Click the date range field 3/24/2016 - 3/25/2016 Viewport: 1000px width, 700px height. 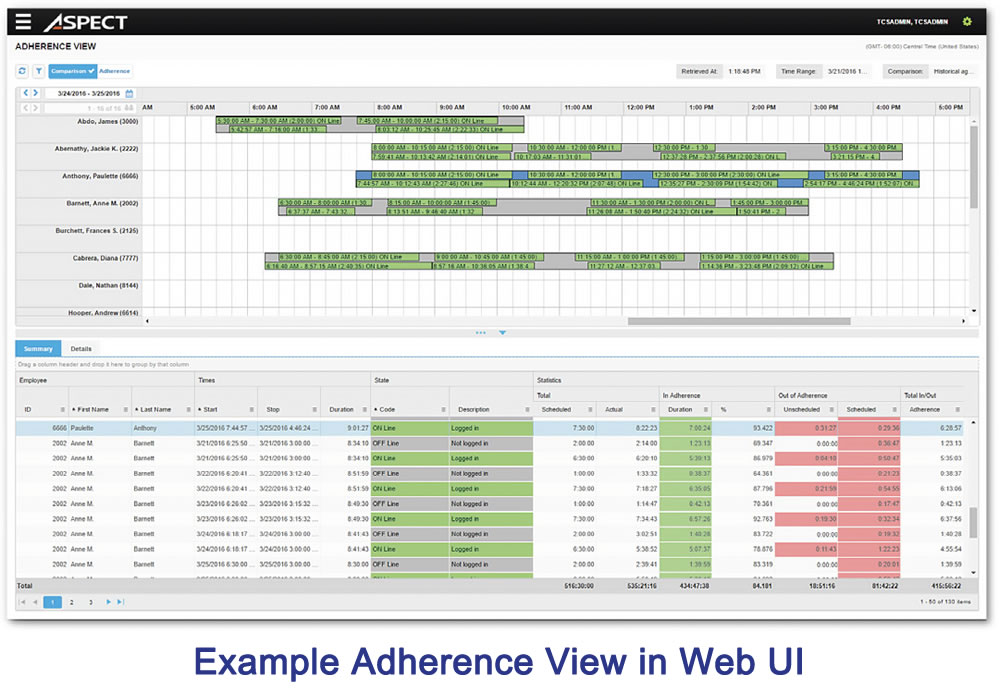[x=89, y=93]
